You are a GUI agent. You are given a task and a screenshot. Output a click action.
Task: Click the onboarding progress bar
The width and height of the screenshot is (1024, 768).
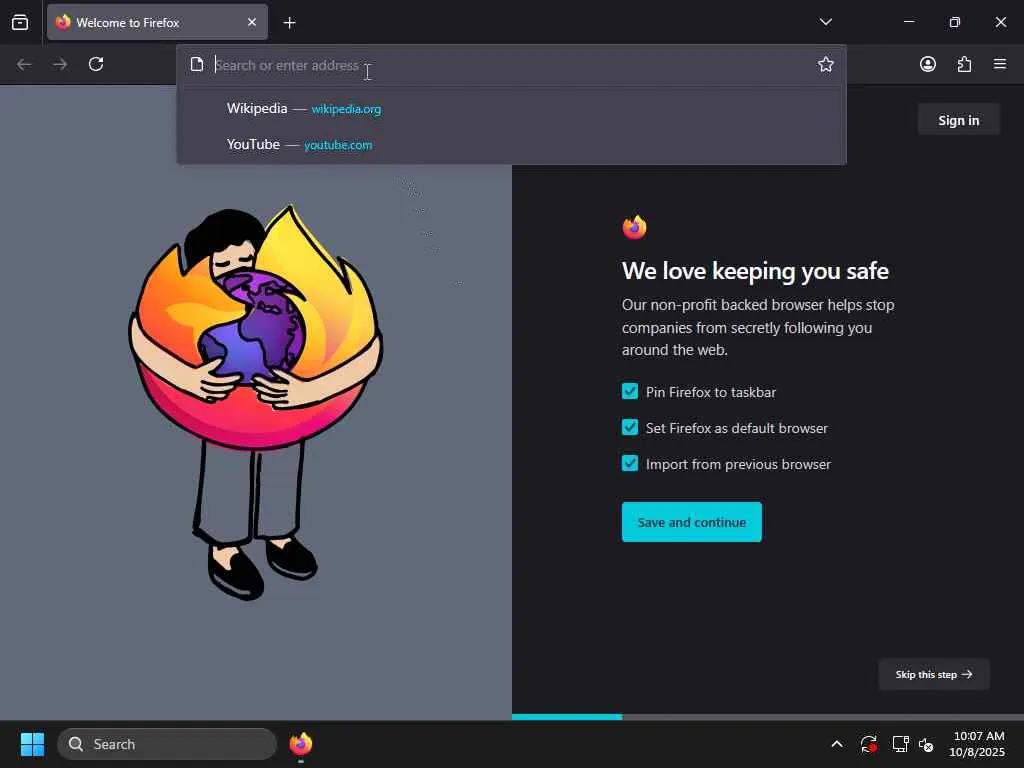click(768, 717)
